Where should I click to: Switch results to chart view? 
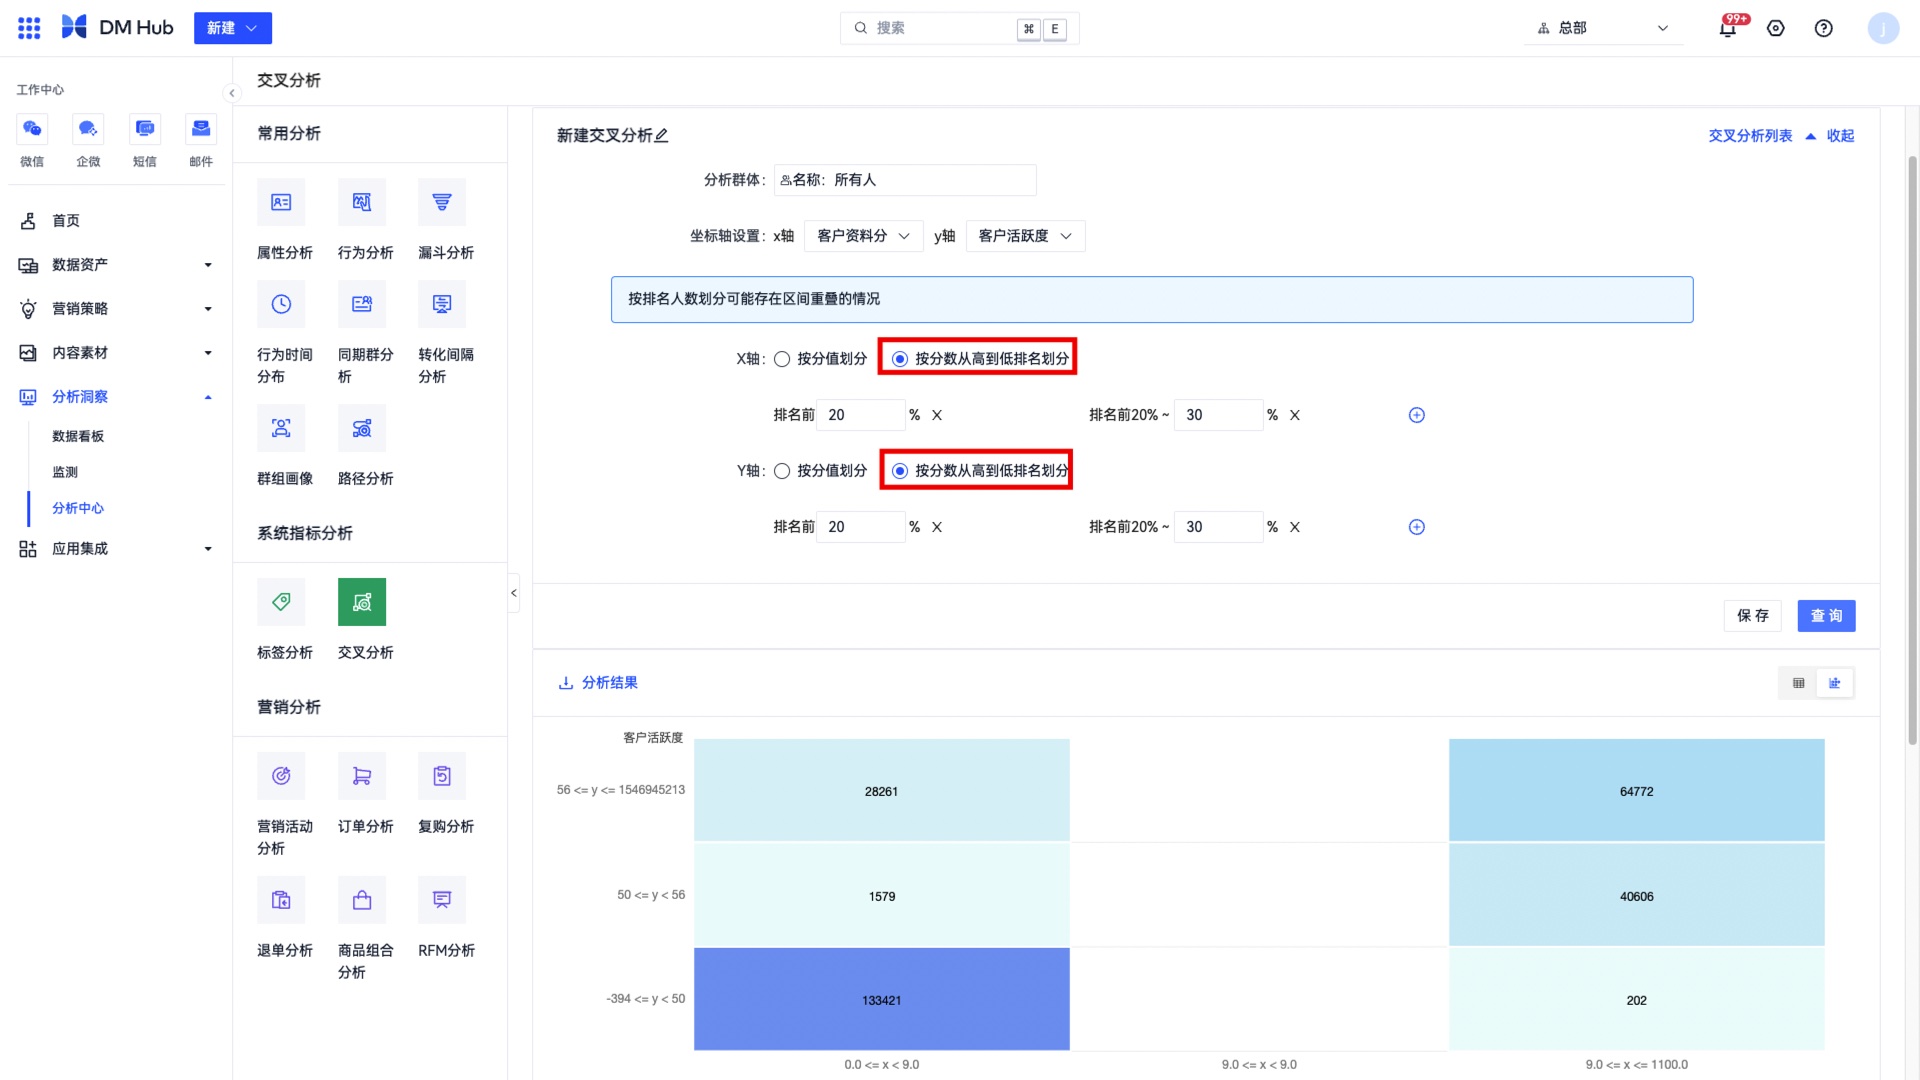click(x=1835, y=683)
